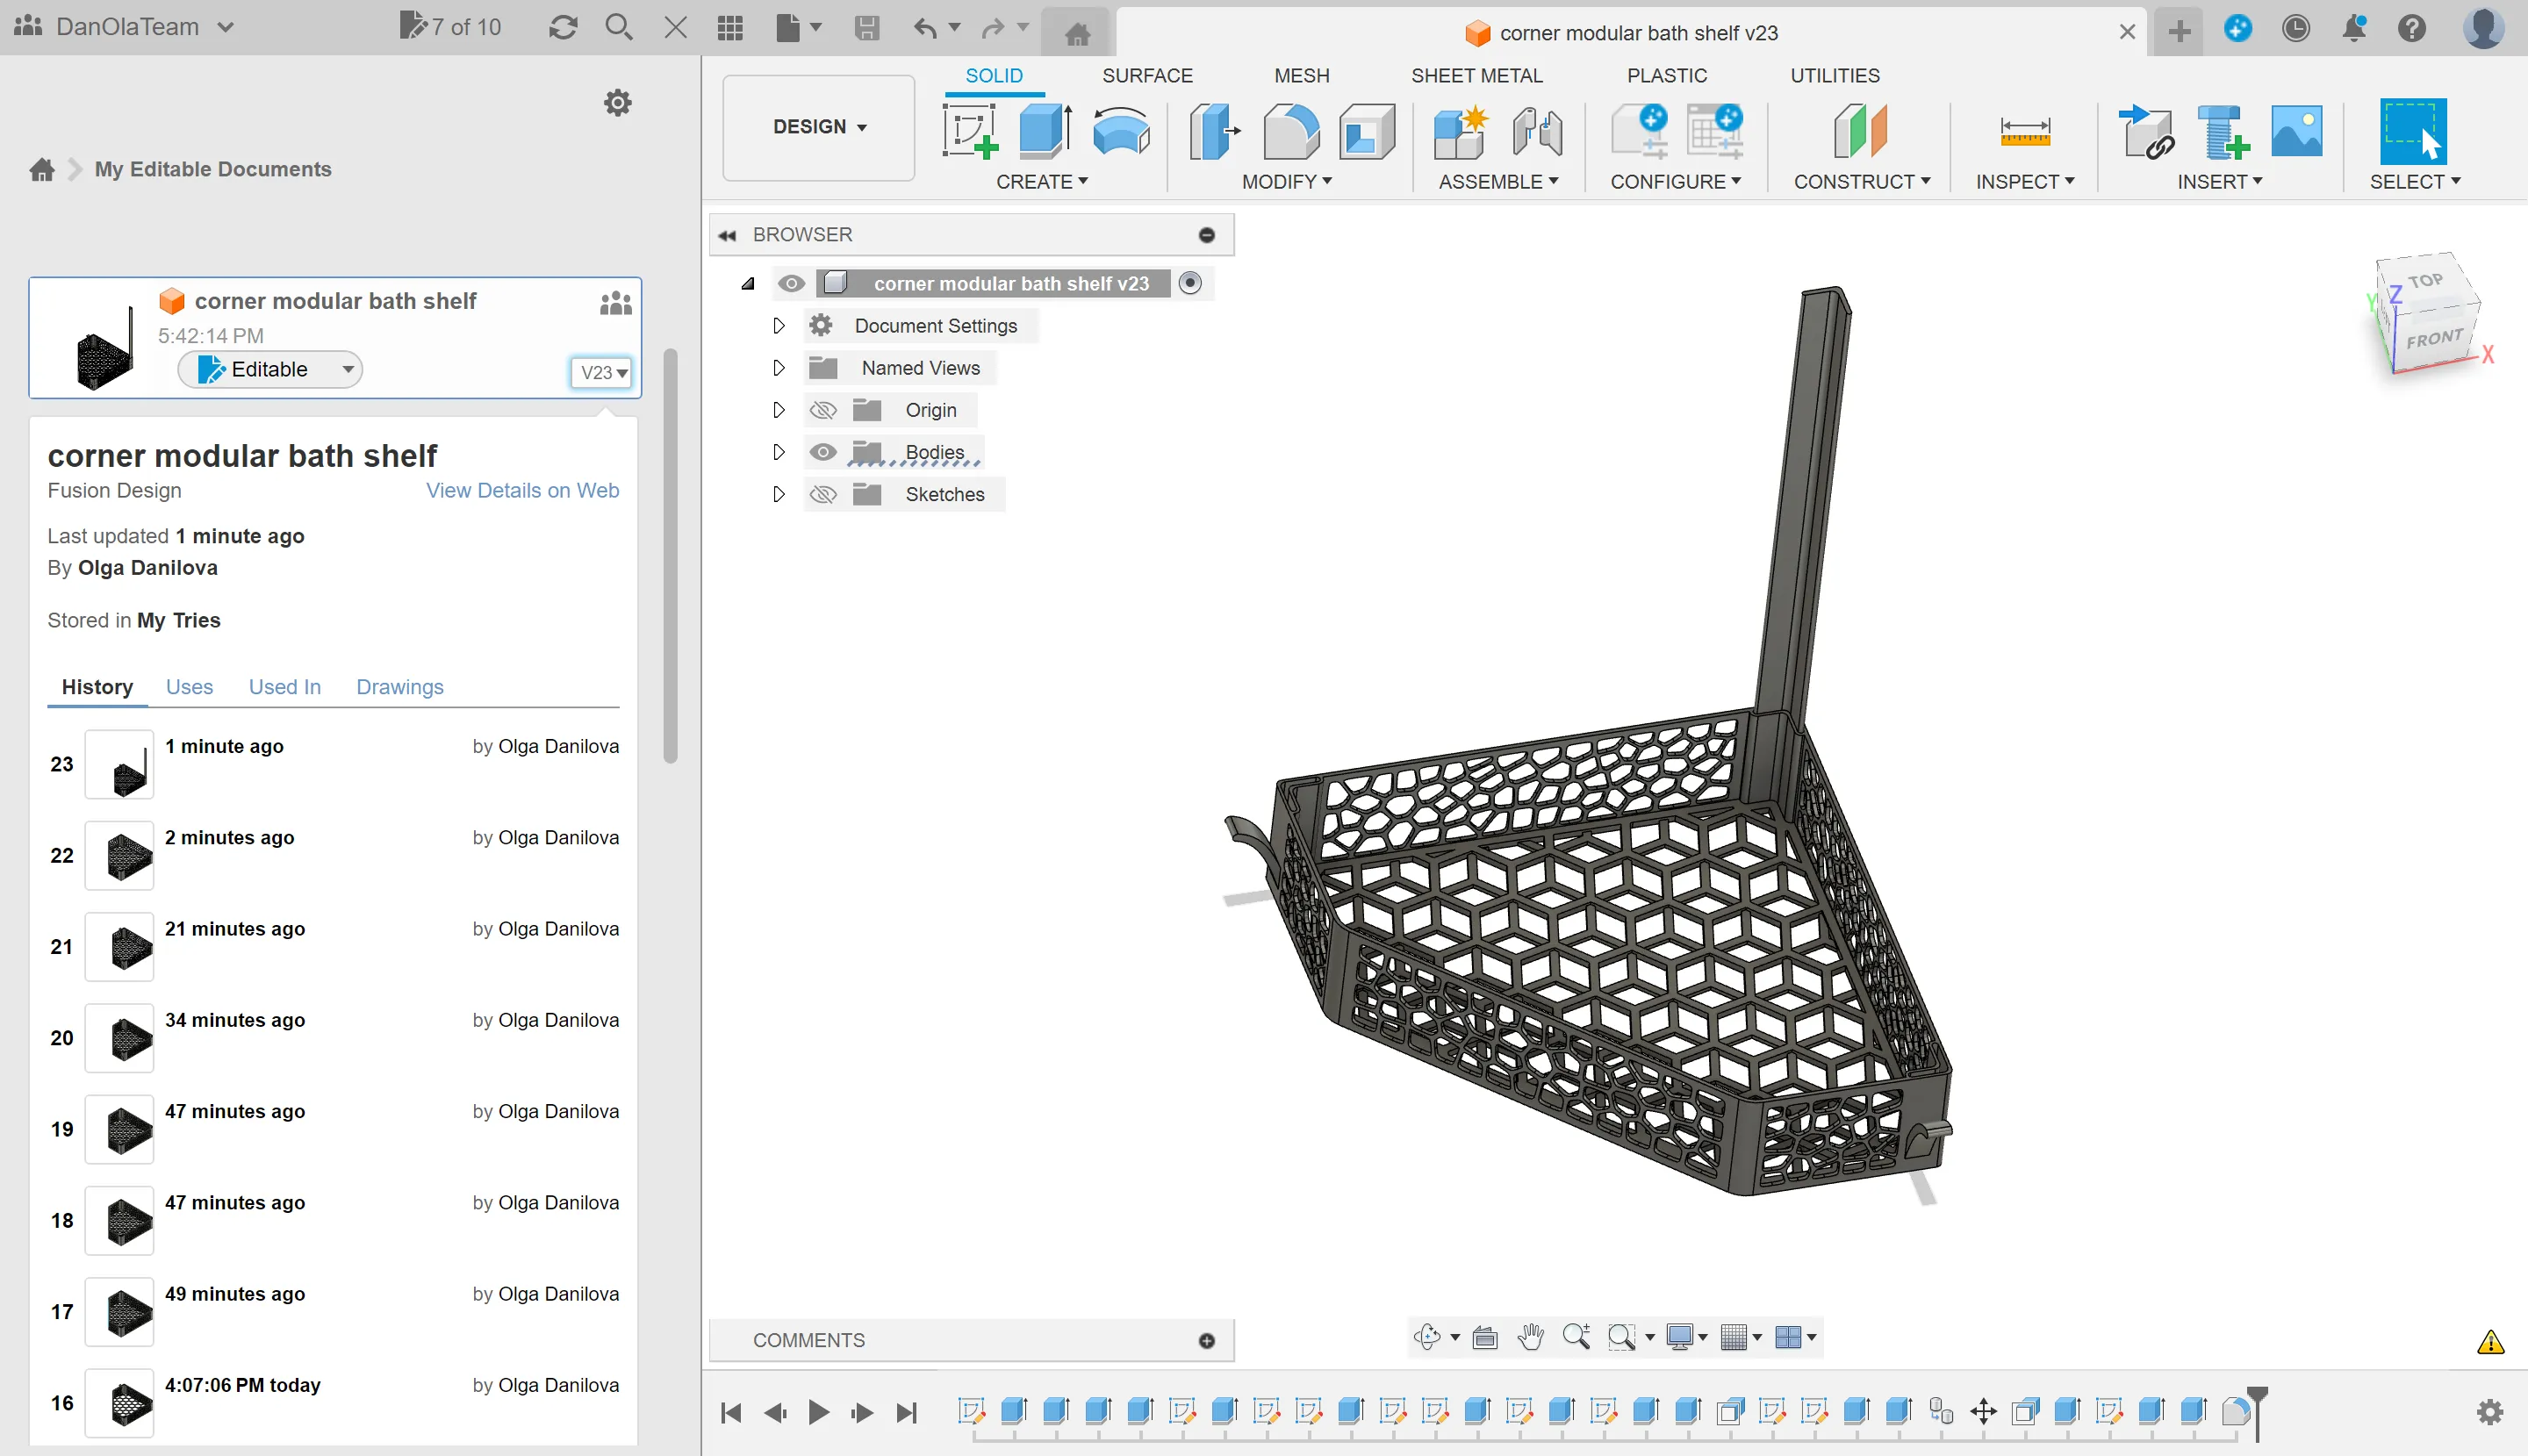Switch to the UTILITIES tab

click(1834, 76)
